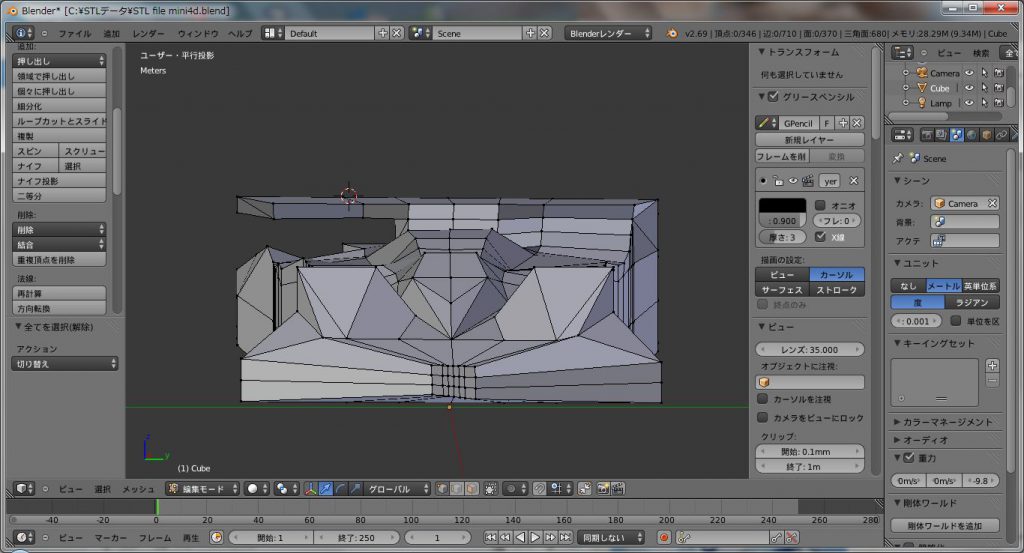The image size is (1024, 553).
Task: Open the render engine dropdown
Action: click(x=609, y=33)
